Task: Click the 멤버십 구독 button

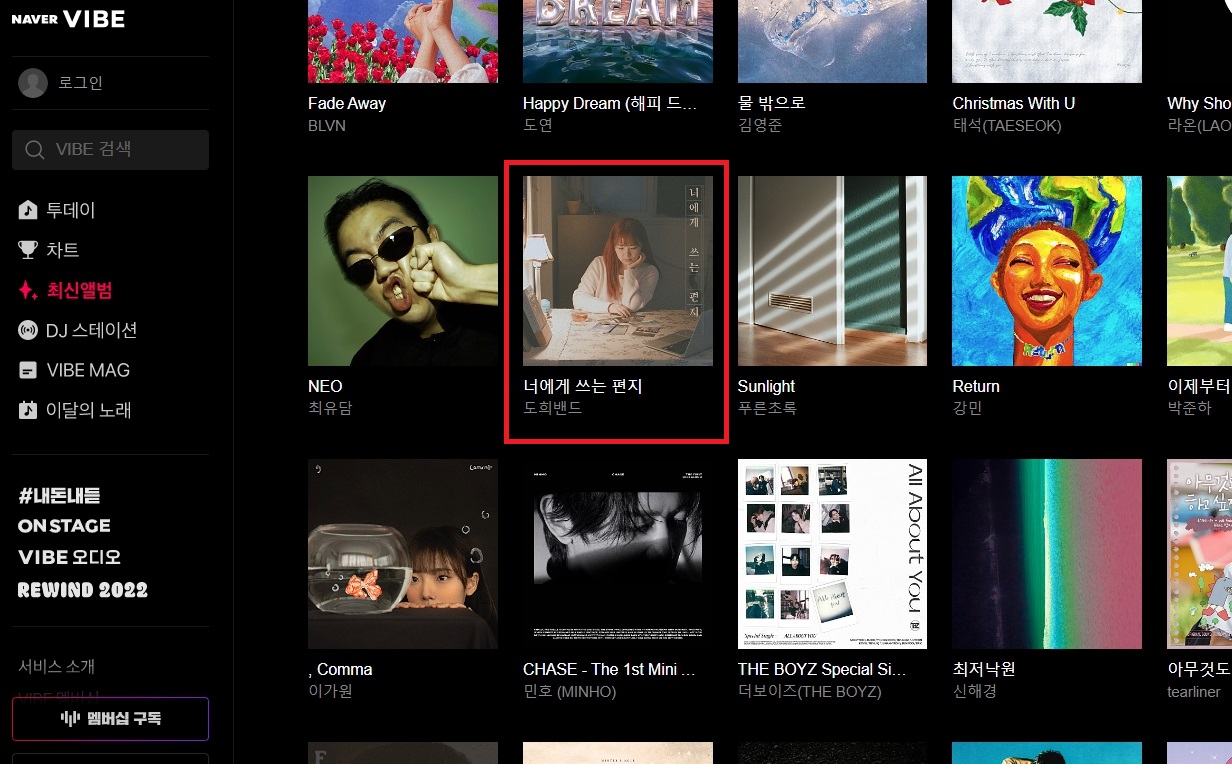Action: (x=110, y=718)
